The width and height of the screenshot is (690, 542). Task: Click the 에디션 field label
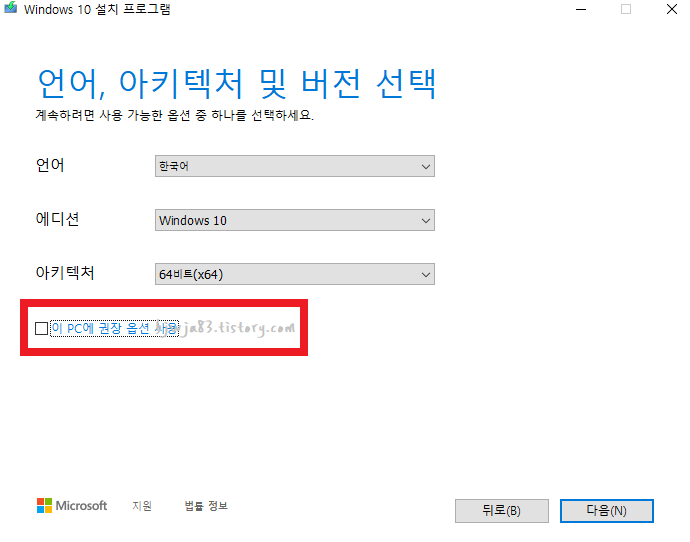pos(57,219)
